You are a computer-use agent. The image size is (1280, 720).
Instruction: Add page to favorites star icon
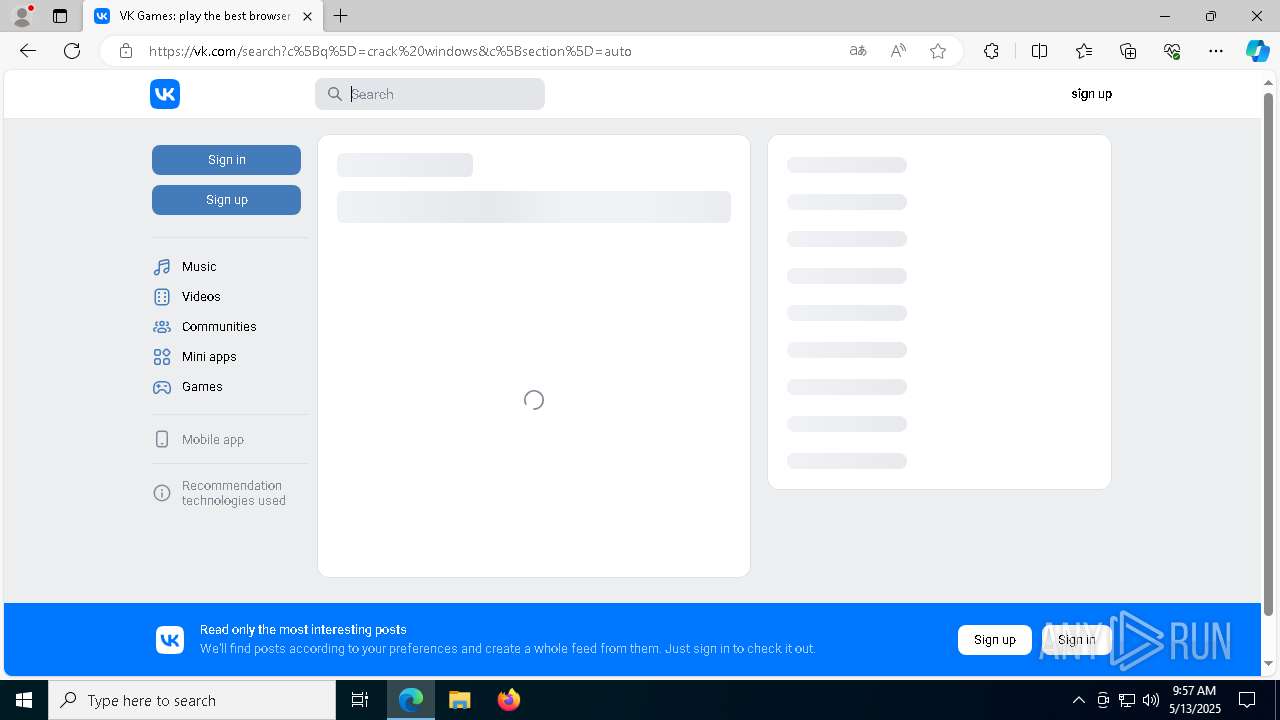tap(938, 51)
